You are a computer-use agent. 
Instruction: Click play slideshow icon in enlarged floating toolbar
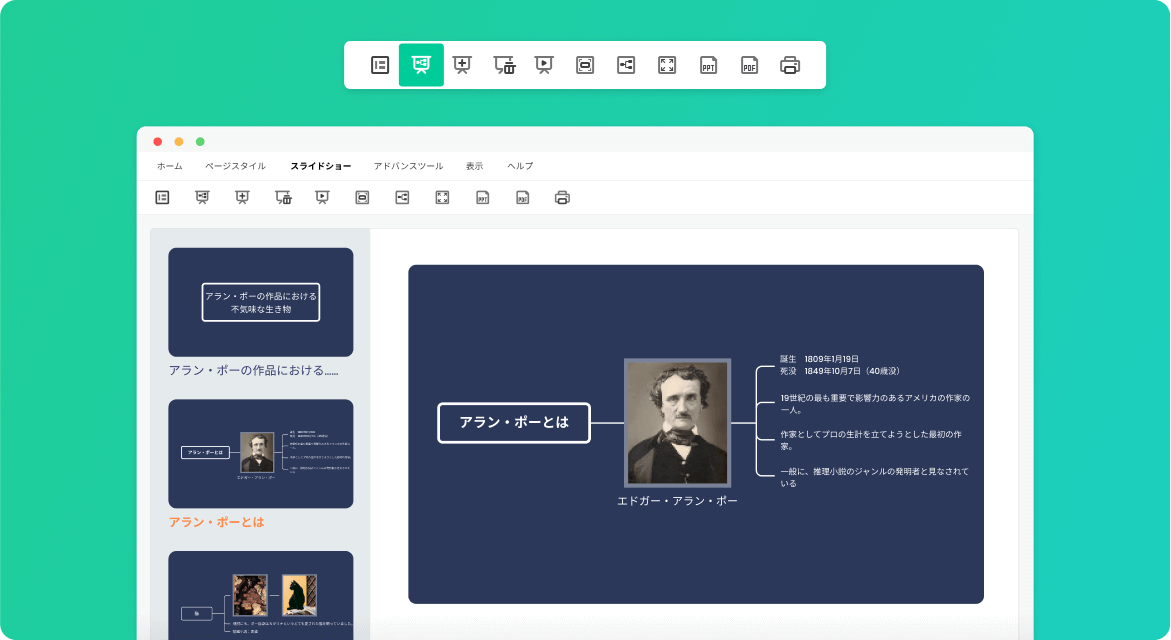(544, 65)
